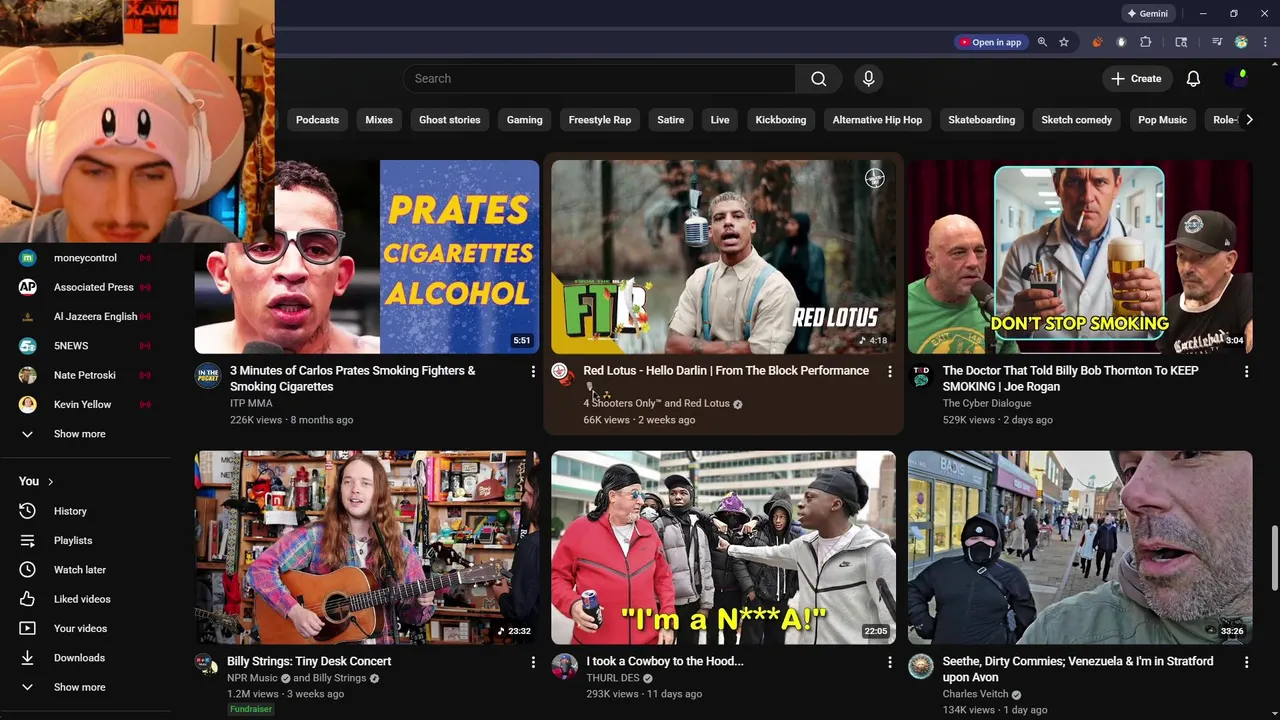Viewport: 1280px width, 720px height.
Task: Select the Skateboarding filter chip
Action: (981, 120)
